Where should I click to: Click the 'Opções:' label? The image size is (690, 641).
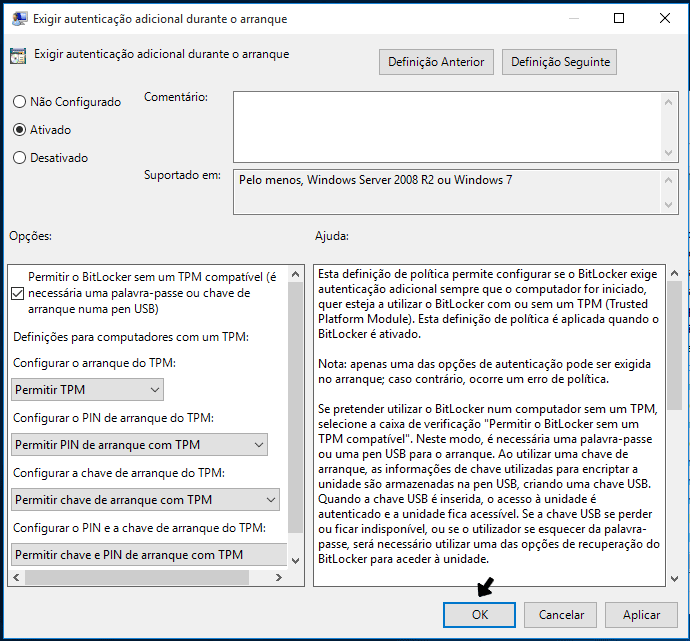(x=30, y=236)
